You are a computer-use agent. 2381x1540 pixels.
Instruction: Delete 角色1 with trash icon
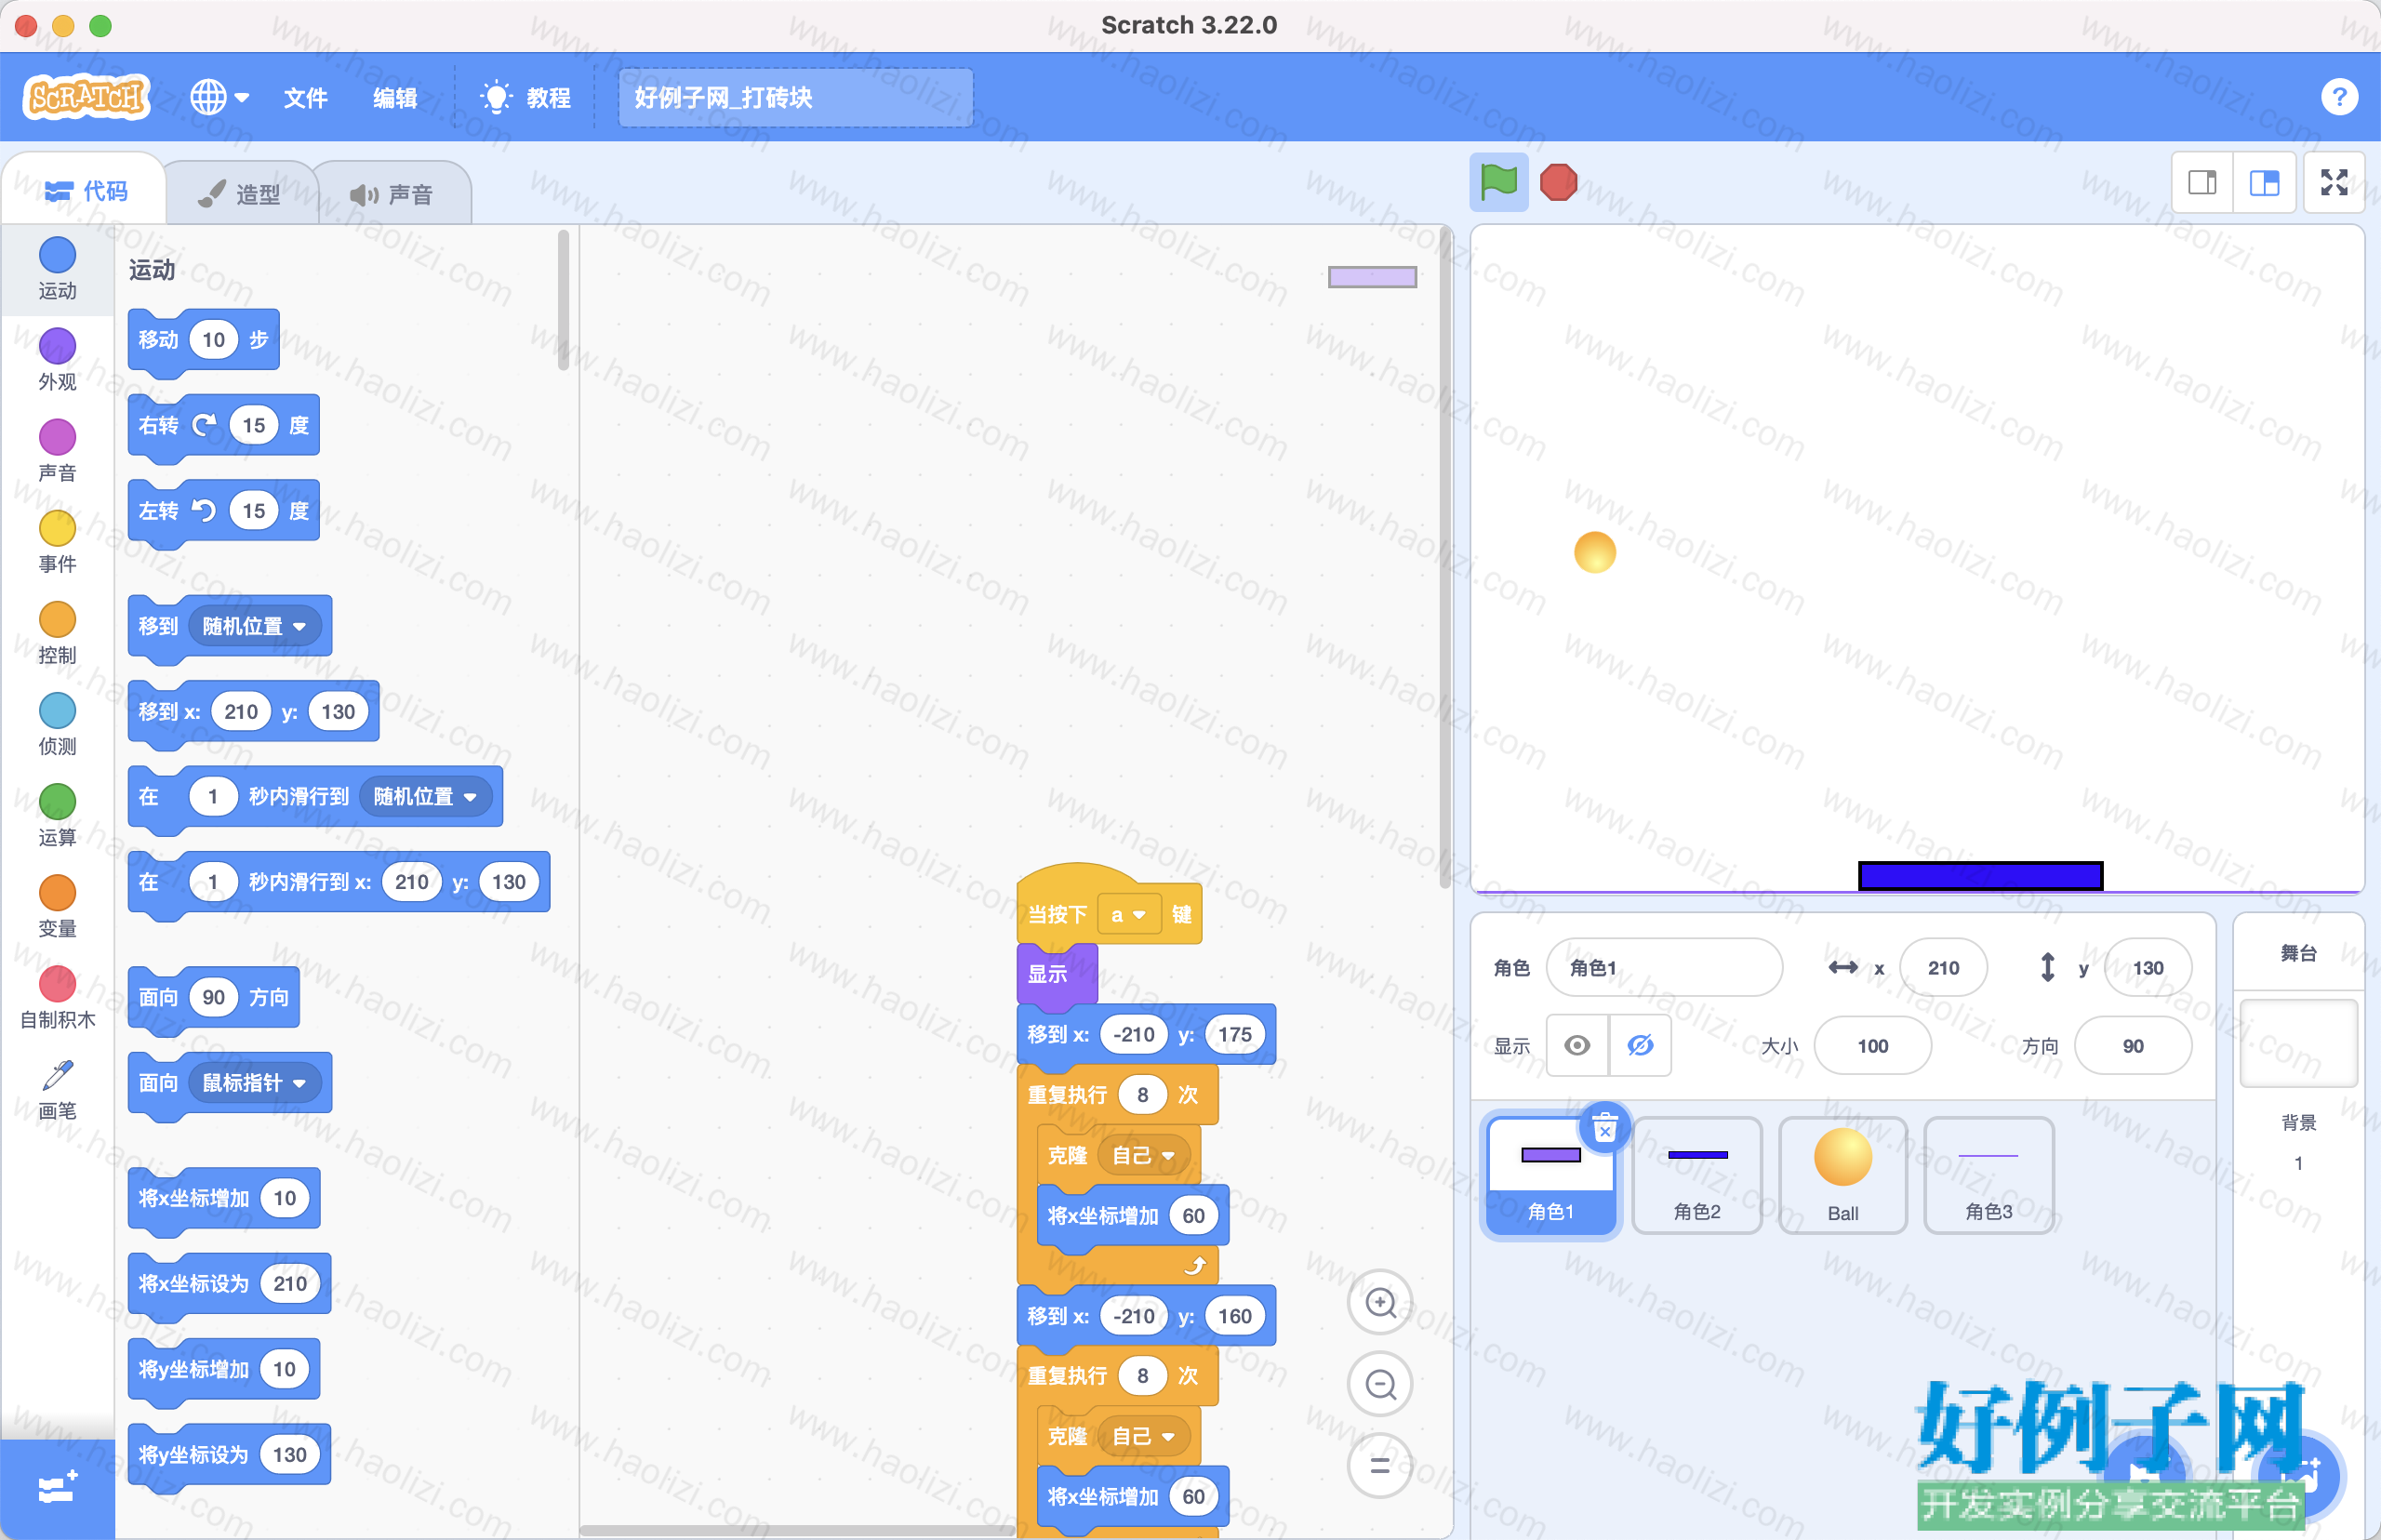[1604, 1128]
